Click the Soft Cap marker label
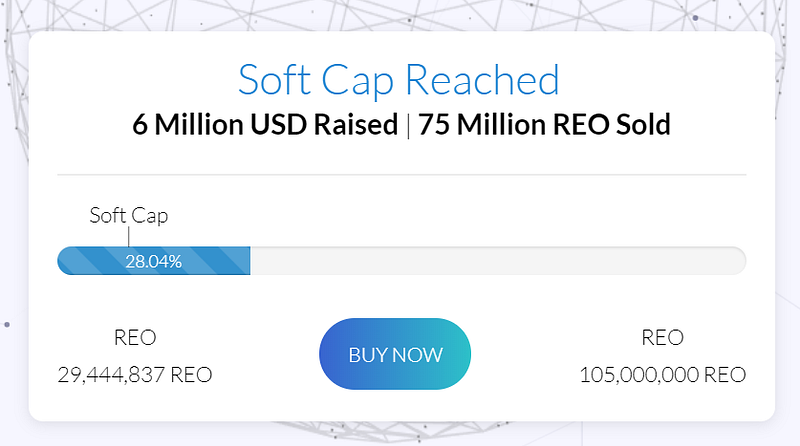 pos(129,215)
